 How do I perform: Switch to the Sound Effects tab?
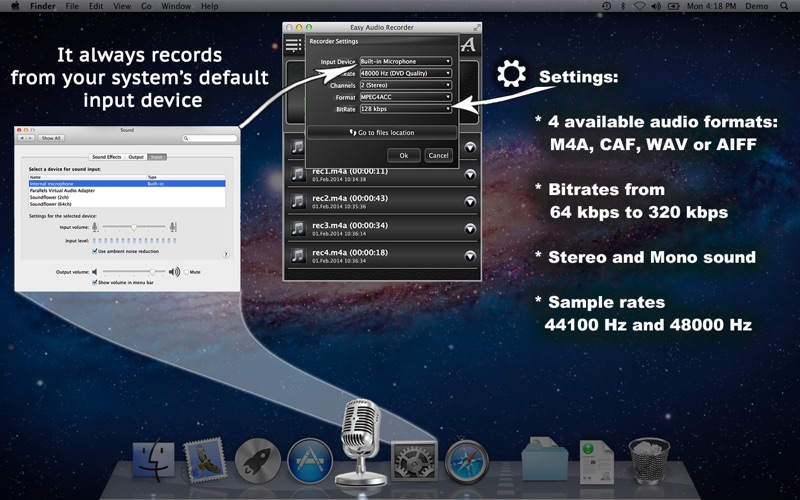(x=107, y=157)
